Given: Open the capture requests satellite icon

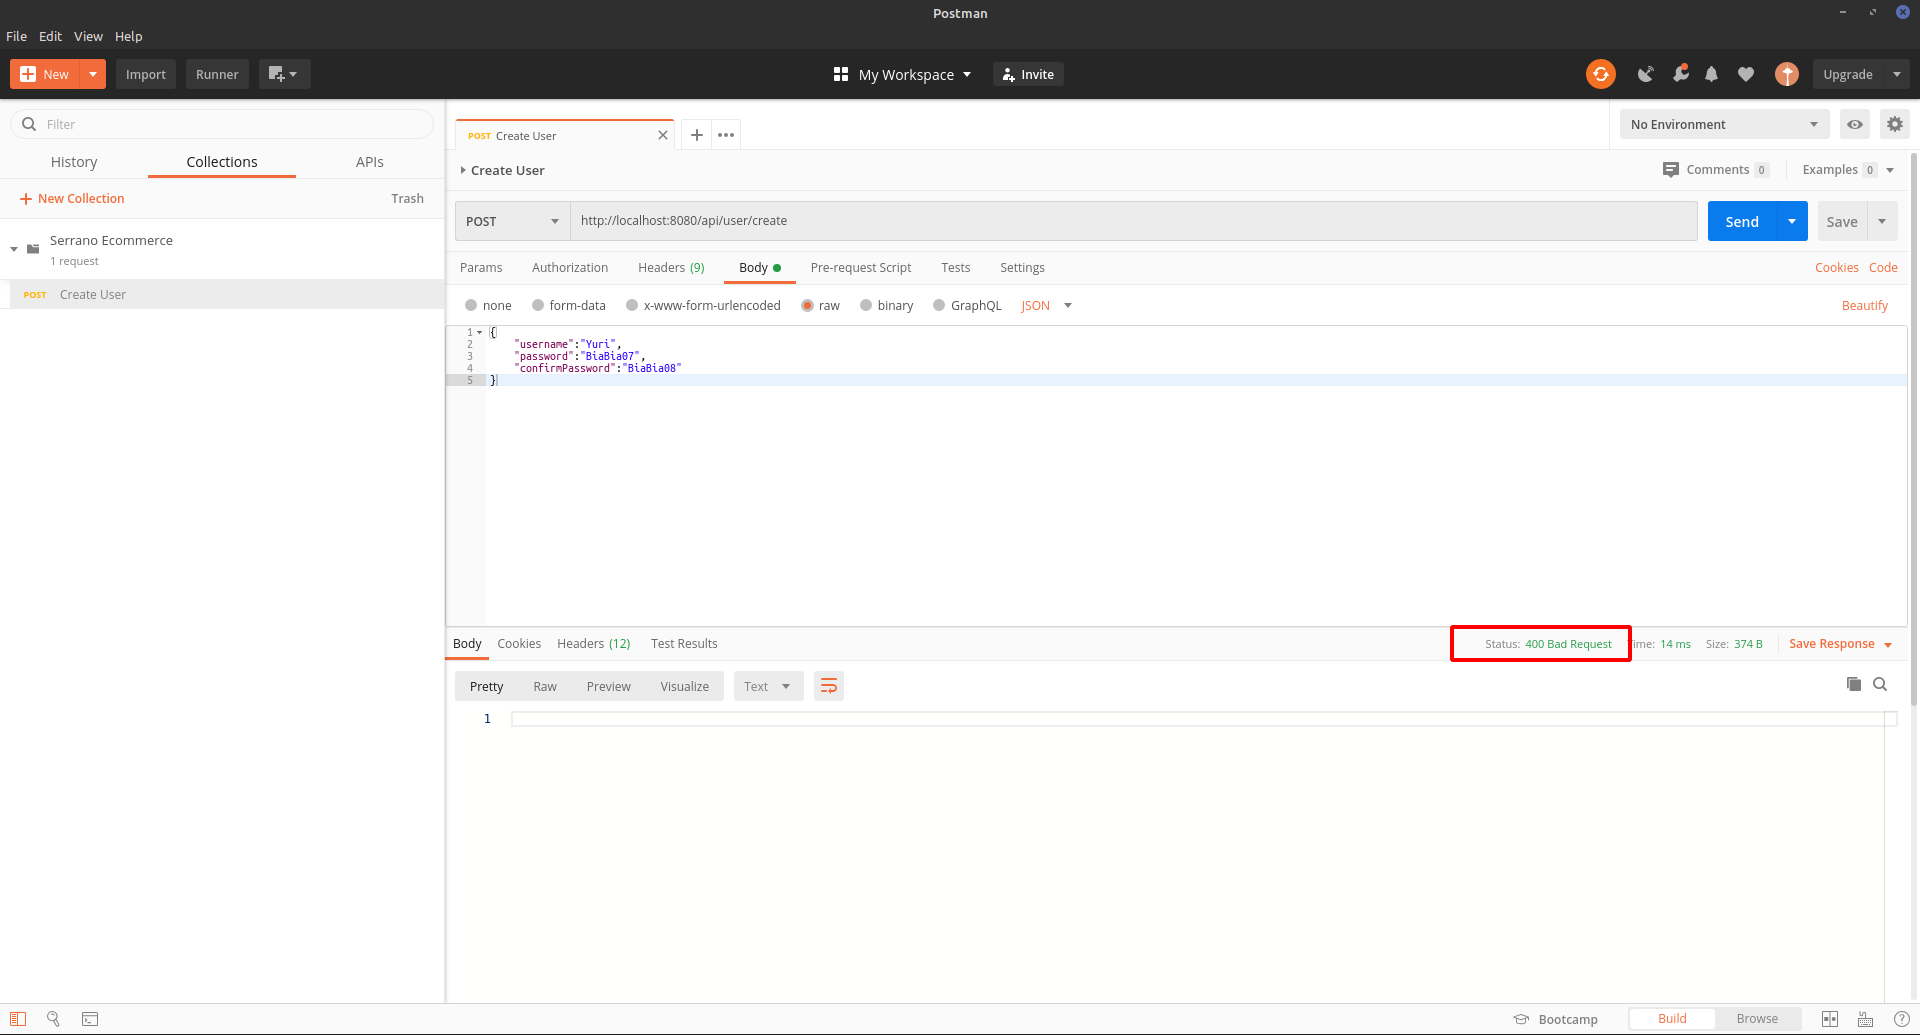Looking at the screenshot, I should point(1645,74).
